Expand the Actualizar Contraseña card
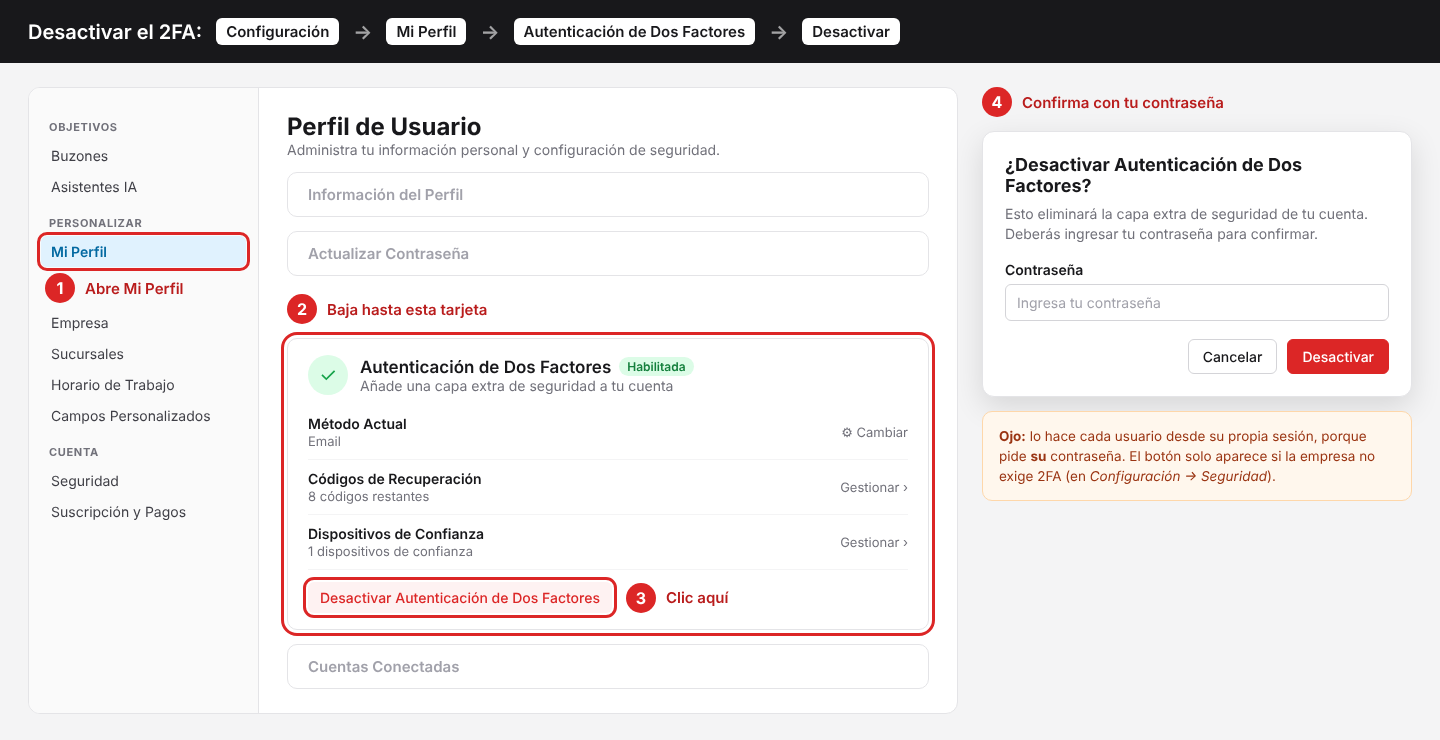1440x740 pixels. coord(608,254)
